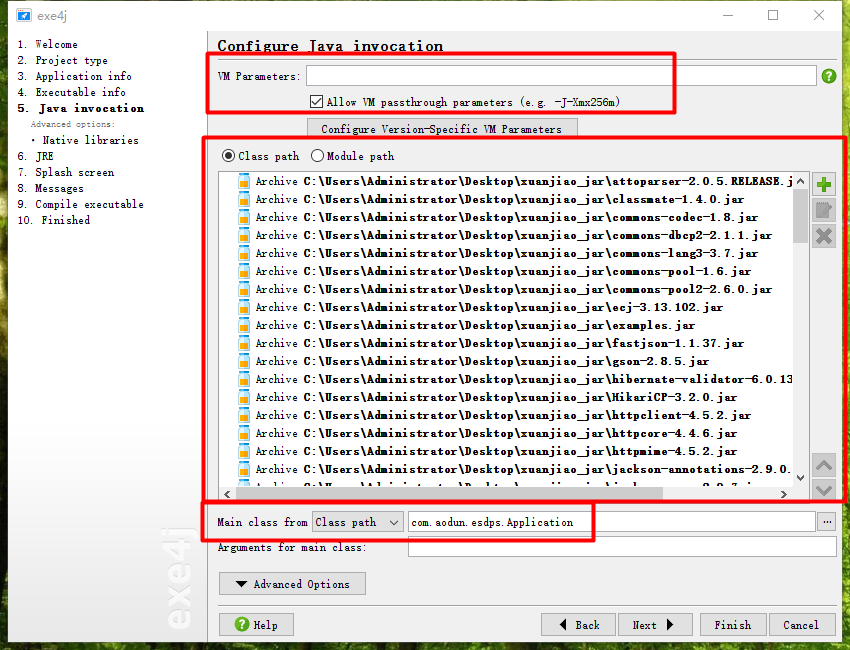Go to step 8 Messages
This screenshot has height=650, width=850.
[50, 188]
